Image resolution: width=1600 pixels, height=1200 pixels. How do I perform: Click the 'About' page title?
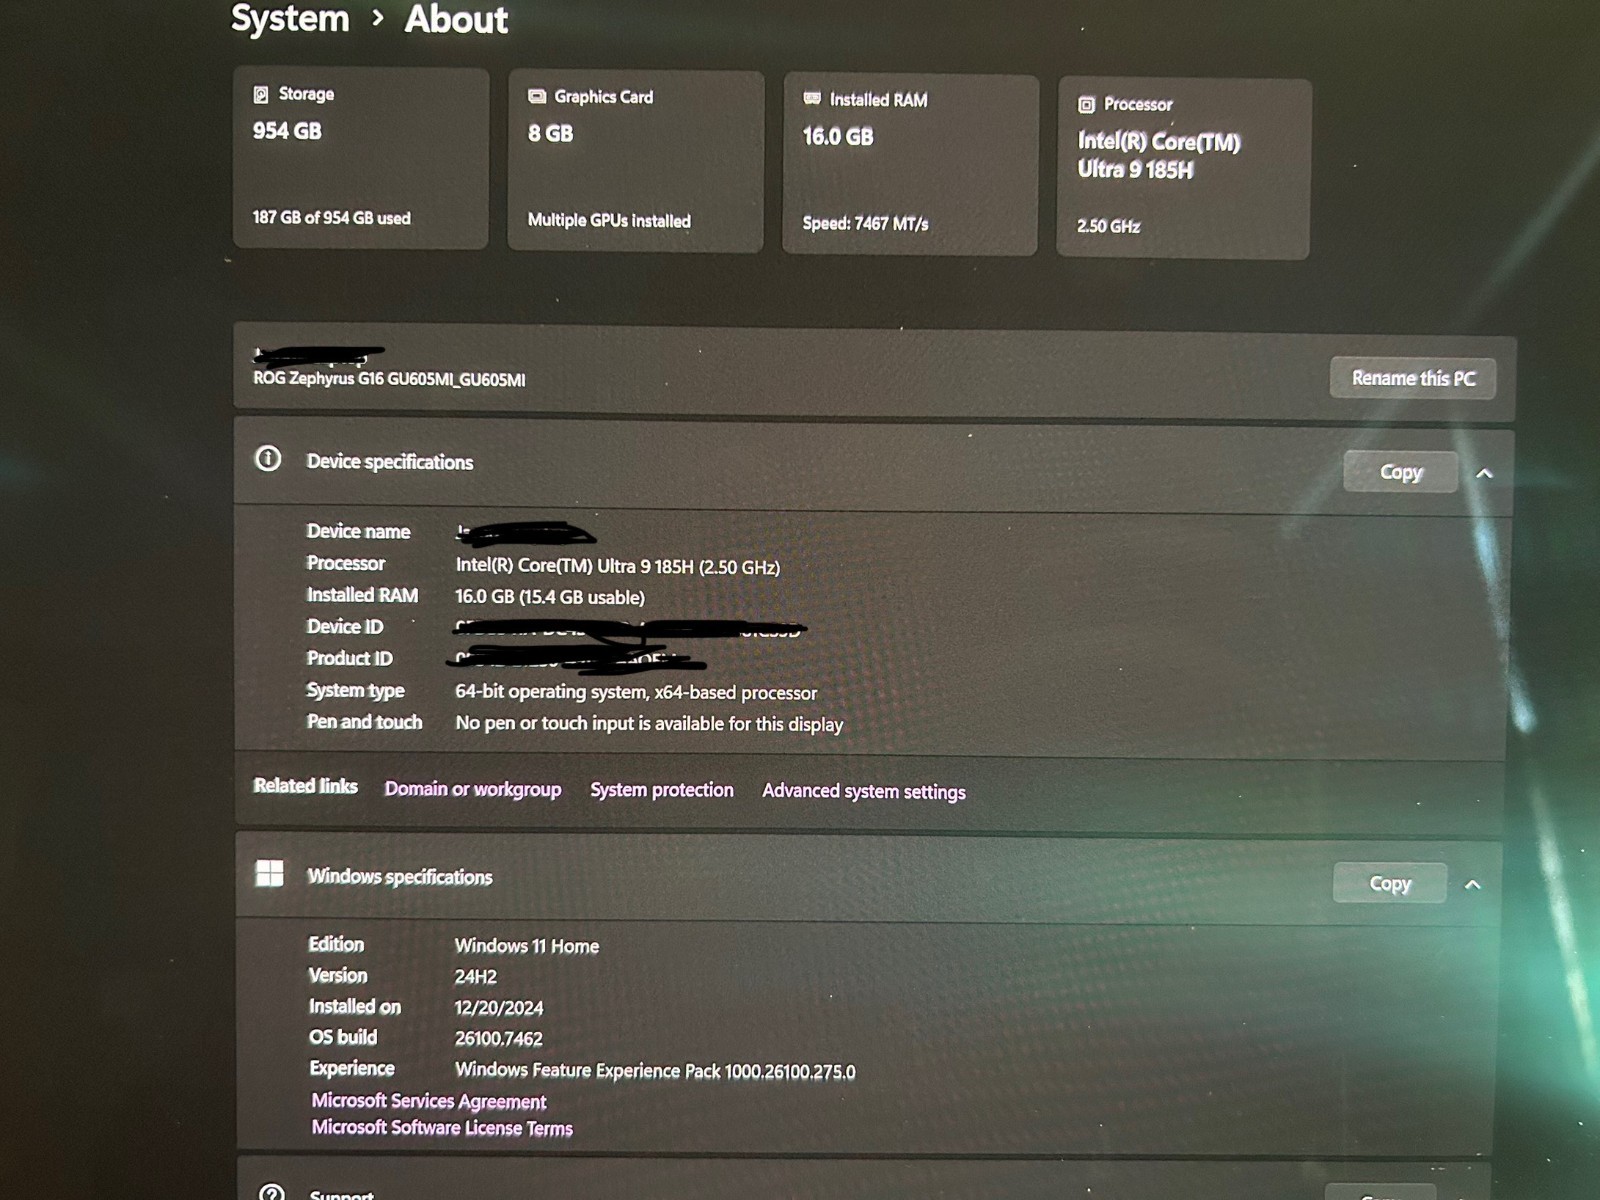(x=456, y=19)
